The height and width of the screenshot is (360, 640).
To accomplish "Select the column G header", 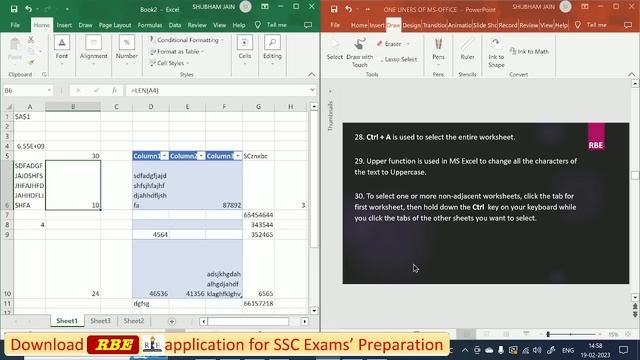I will 258,107.
